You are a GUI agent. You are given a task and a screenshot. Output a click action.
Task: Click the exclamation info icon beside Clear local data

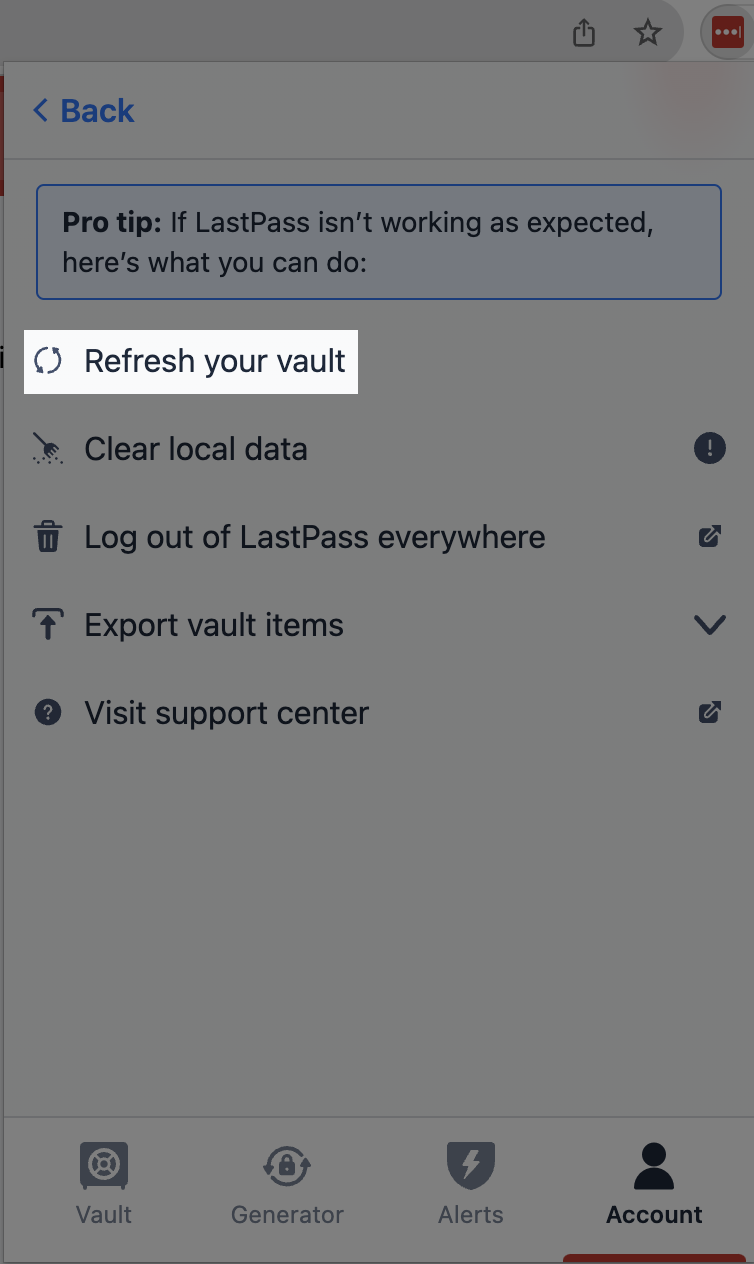tap(710, 448)
